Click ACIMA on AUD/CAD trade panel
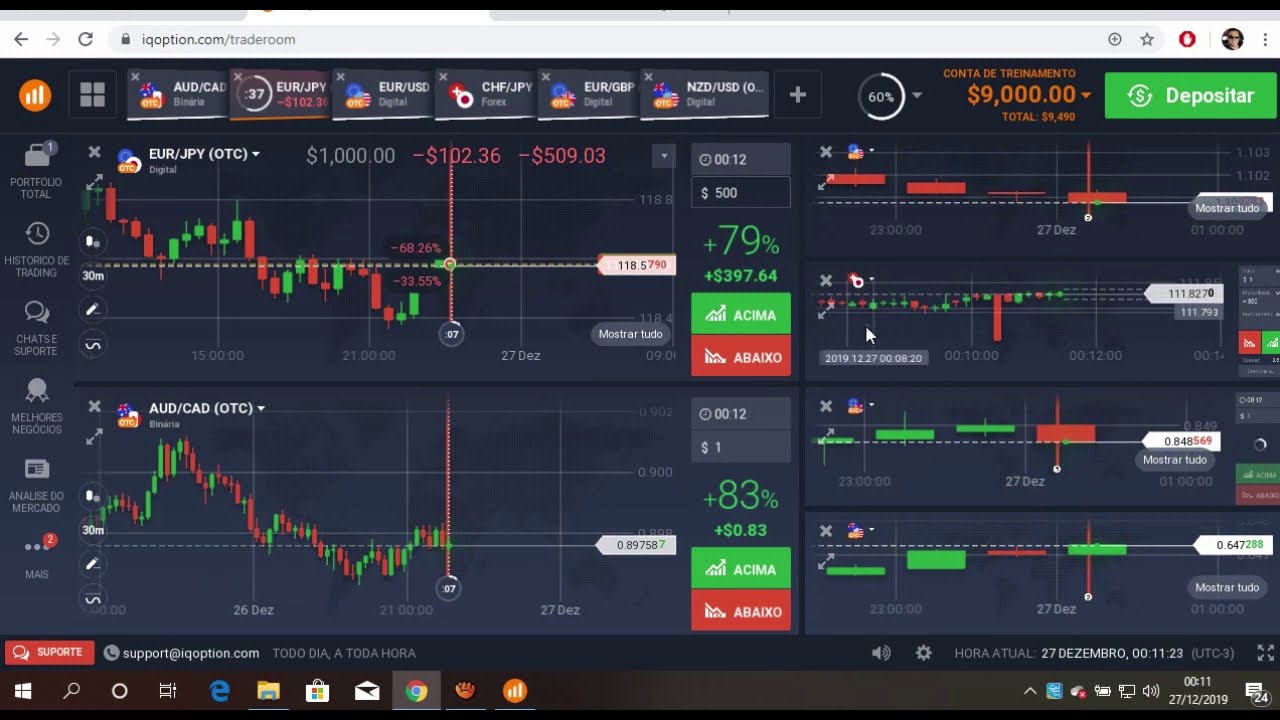Image resolution: width=1280 pixels, height=720 pixels. pos(741,569)
